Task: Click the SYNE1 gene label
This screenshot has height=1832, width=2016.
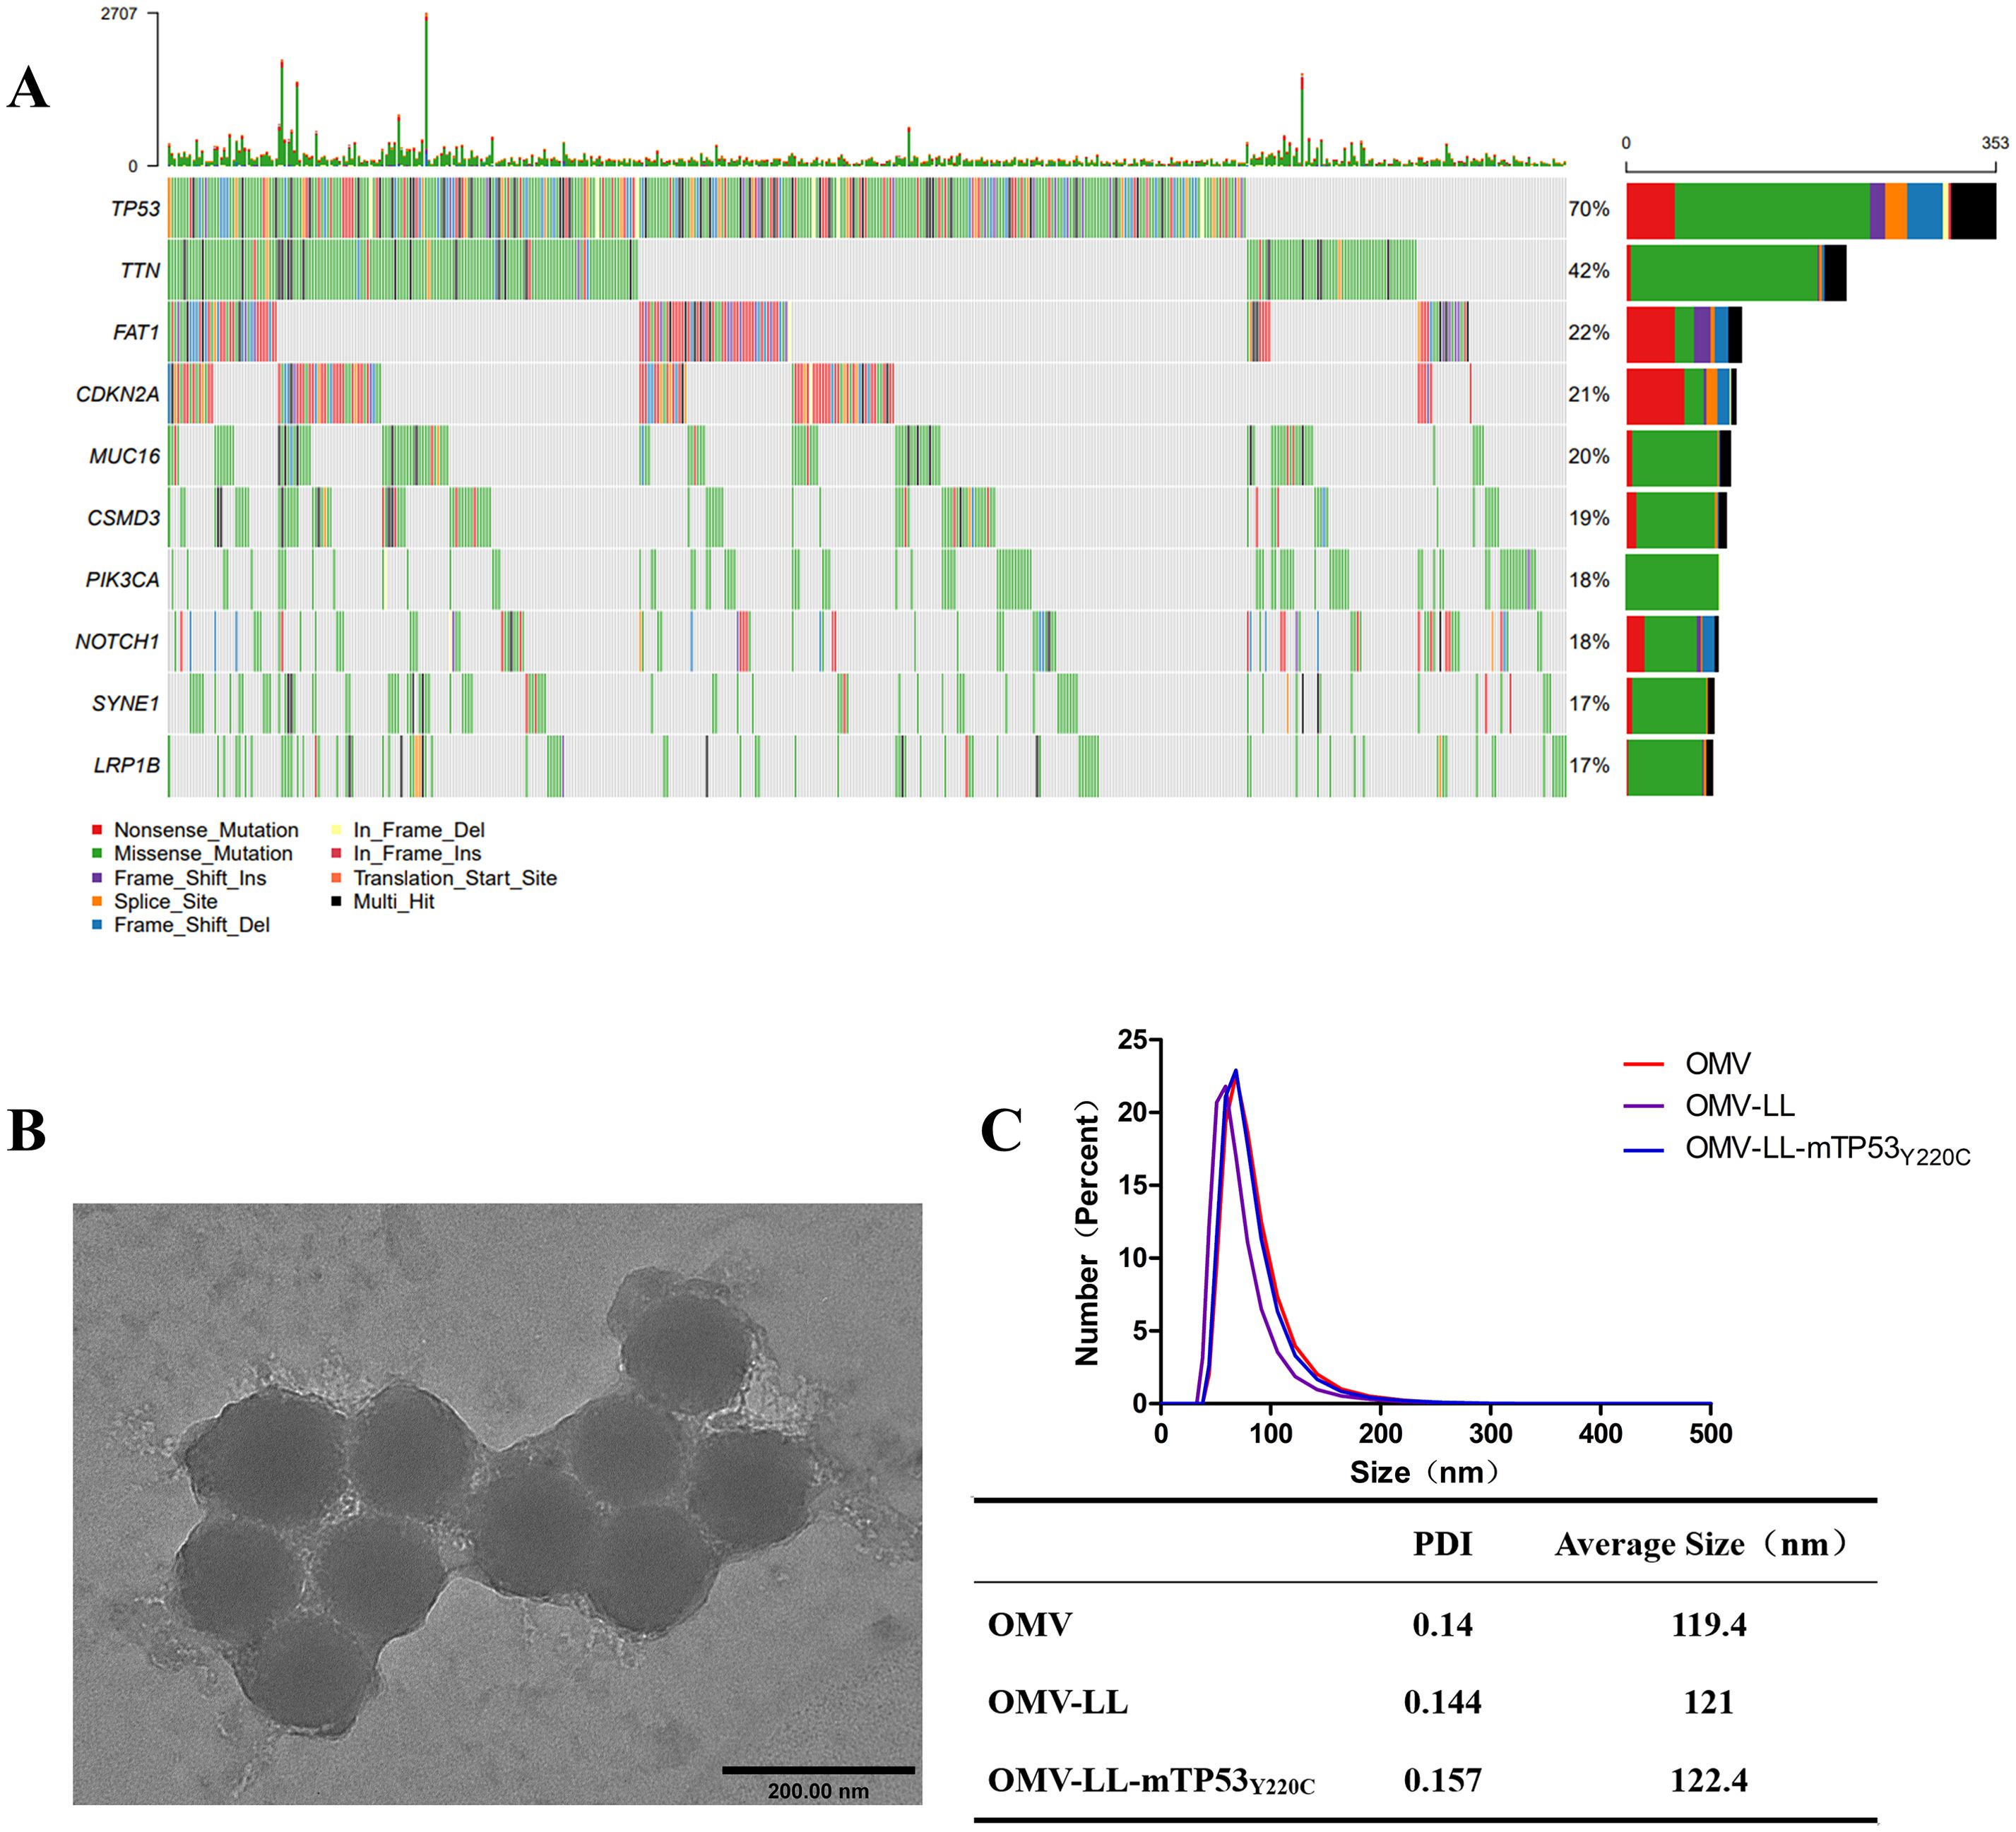Action: coord(126,704)
